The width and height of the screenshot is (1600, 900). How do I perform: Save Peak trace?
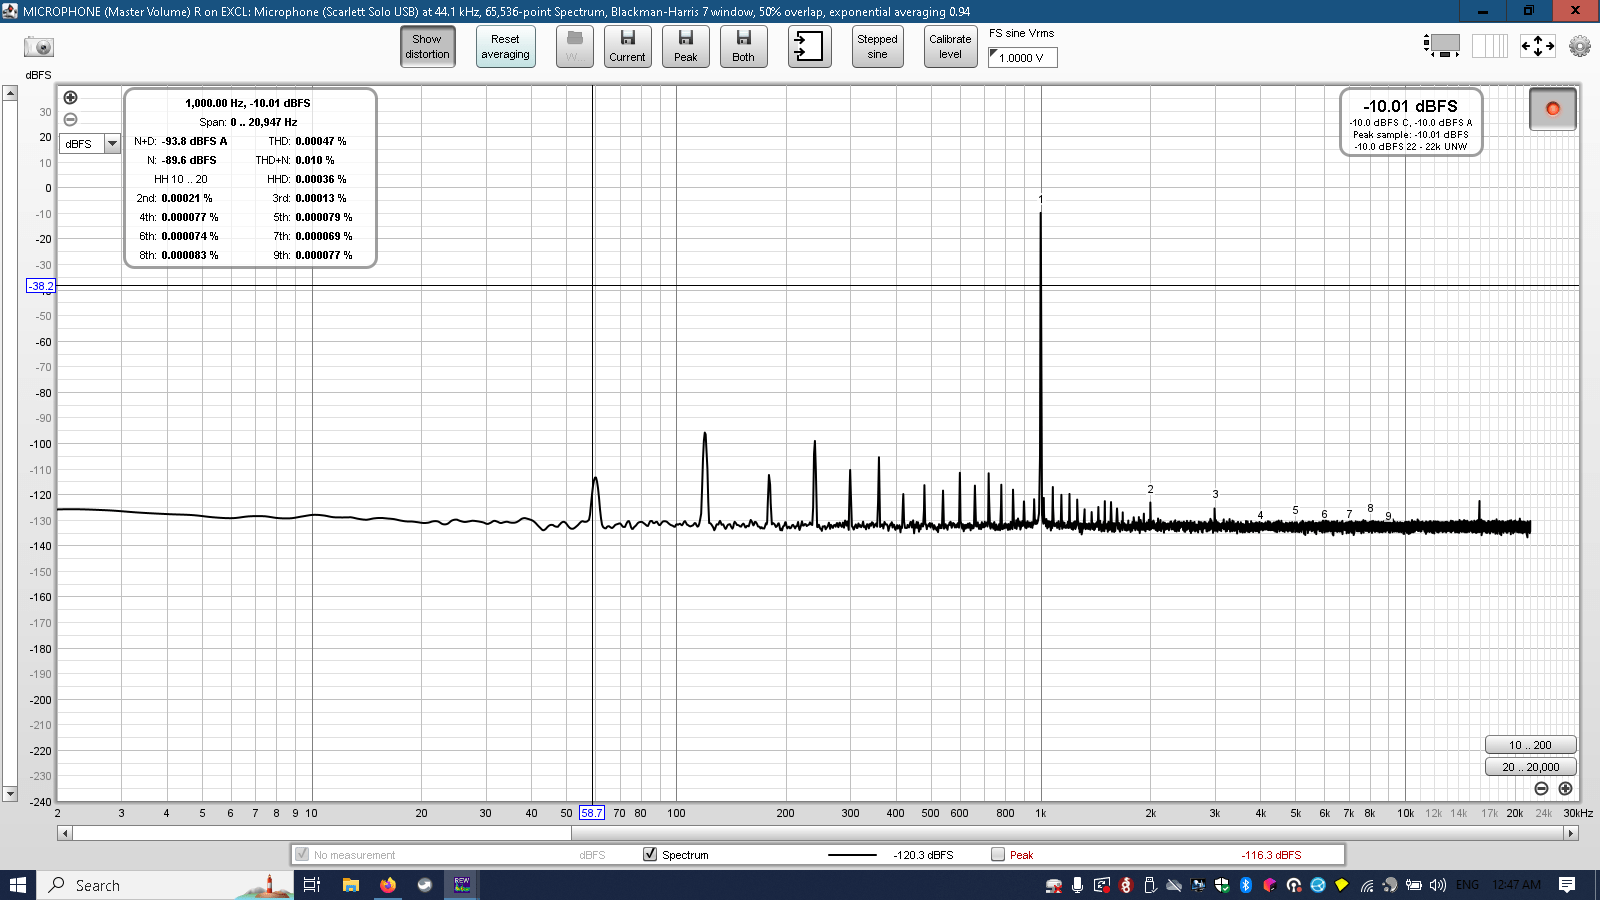click(x=686, y=47)
